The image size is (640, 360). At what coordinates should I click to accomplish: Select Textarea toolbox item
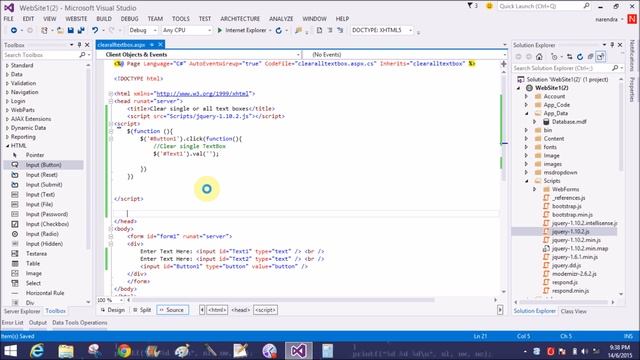(x=36, y=253)
